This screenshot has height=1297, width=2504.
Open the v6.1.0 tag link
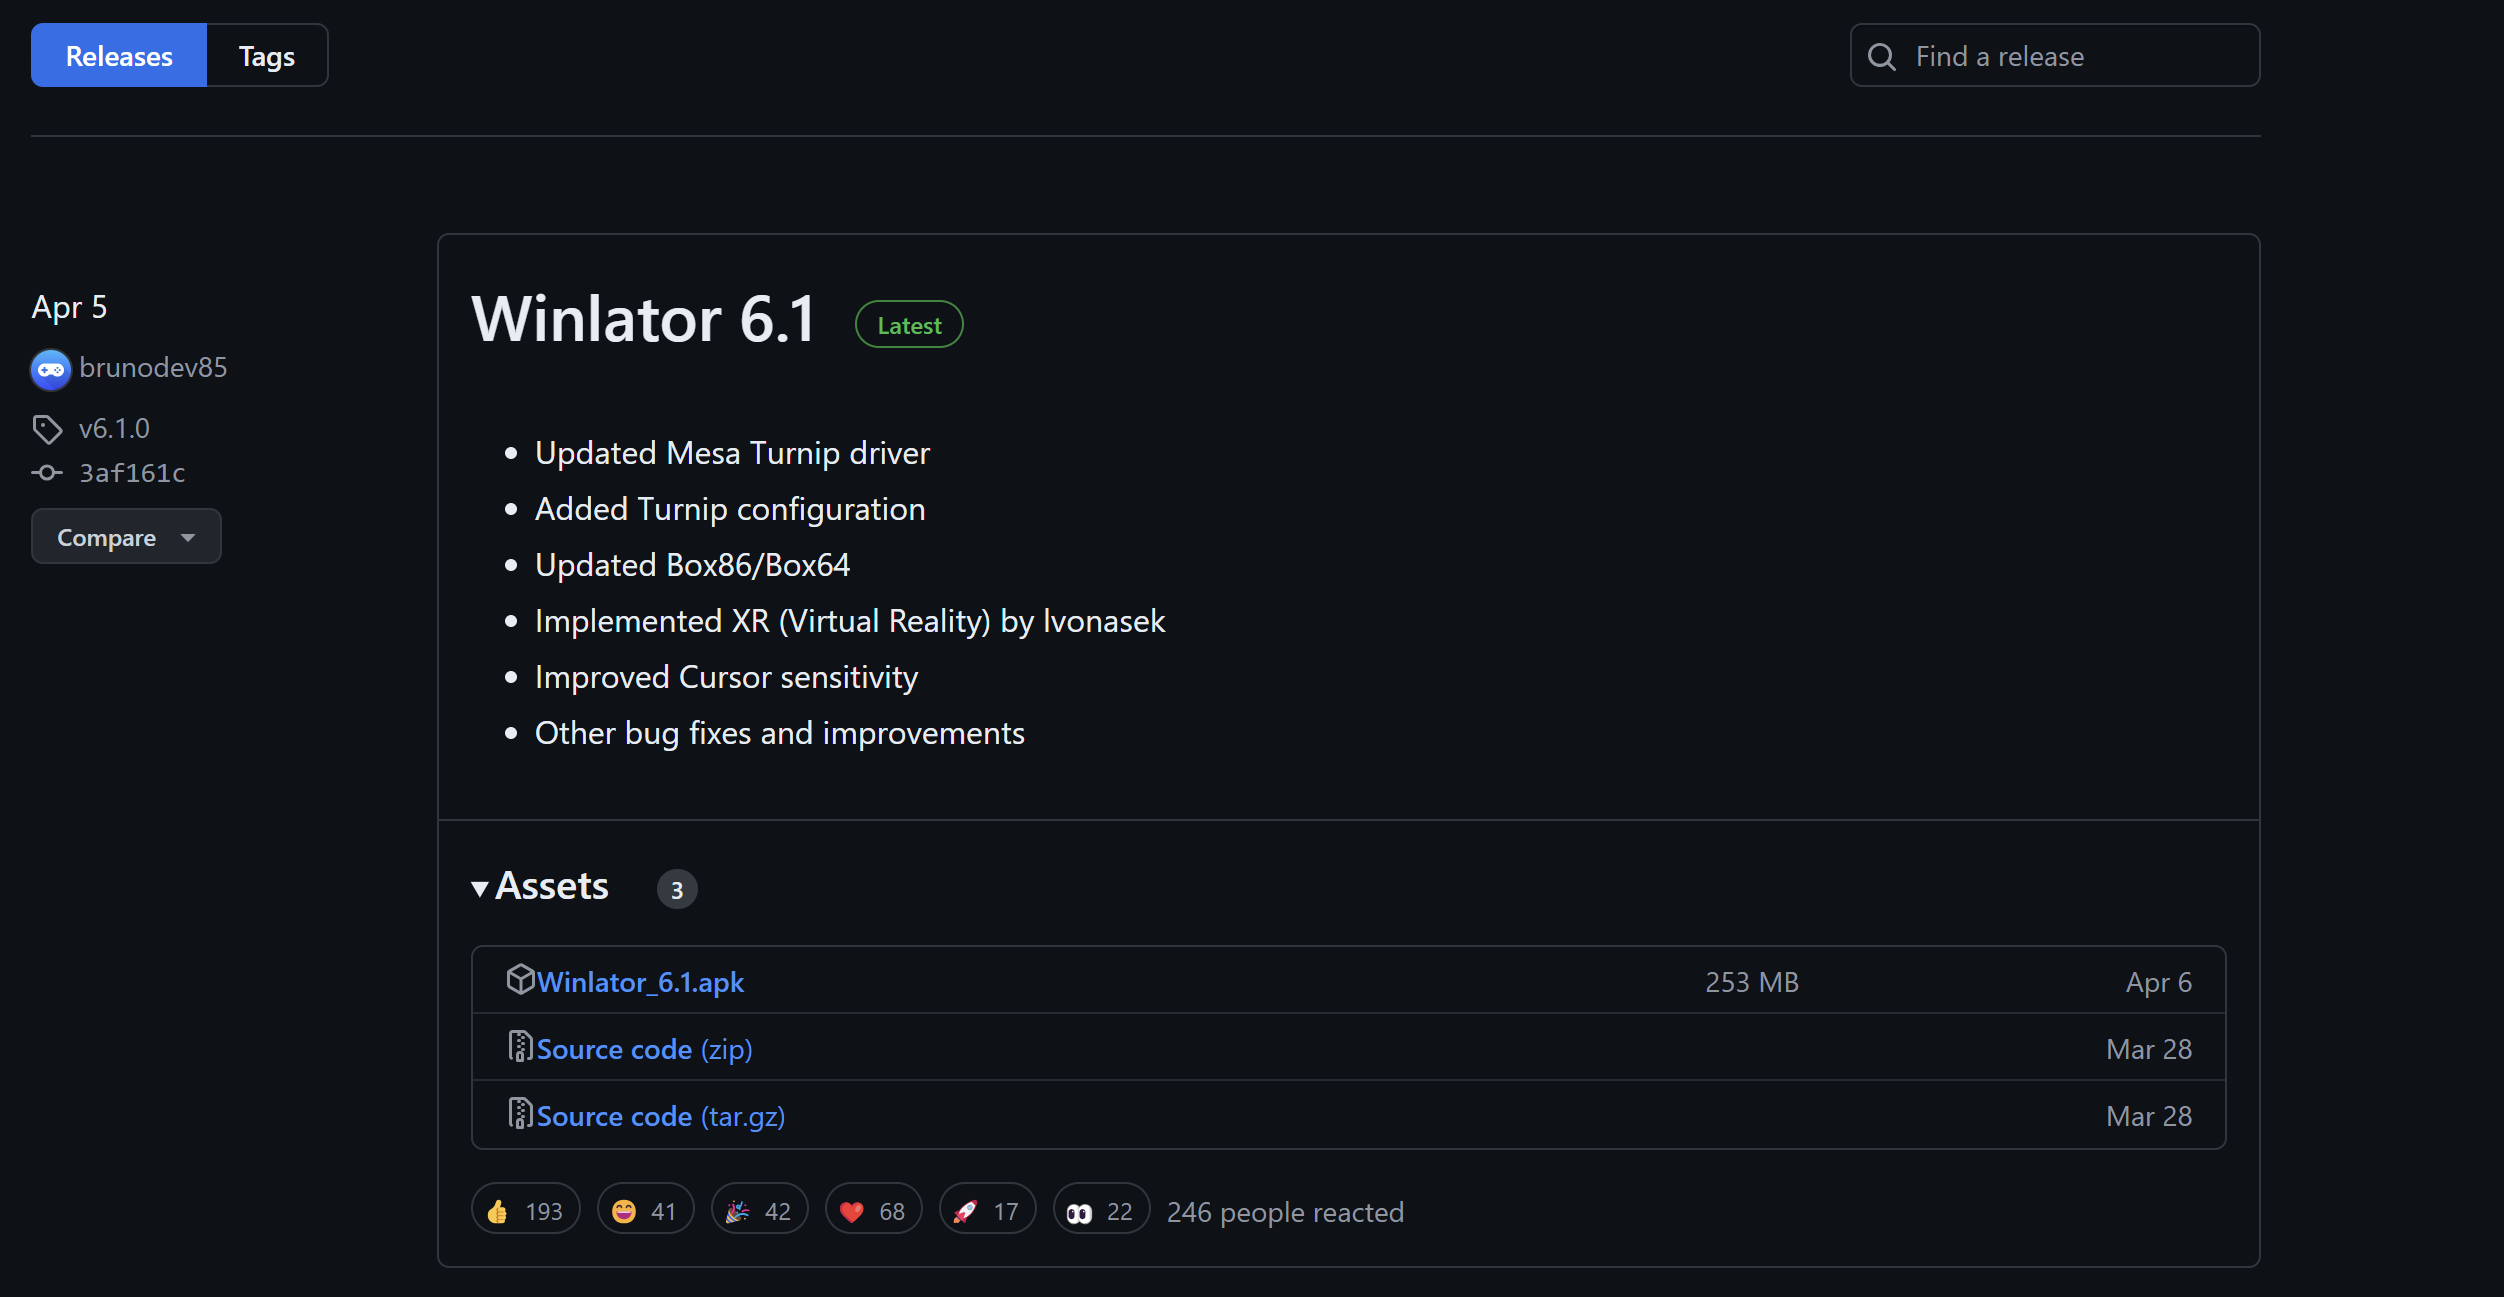pos(114,429)
